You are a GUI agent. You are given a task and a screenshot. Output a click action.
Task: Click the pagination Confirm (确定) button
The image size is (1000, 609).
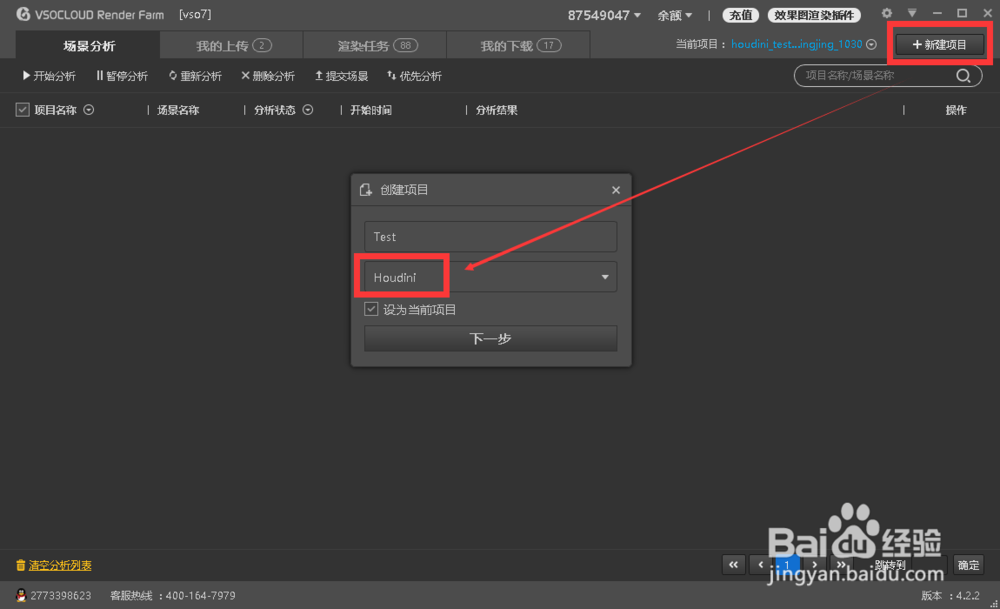click(x=968, y=564)
